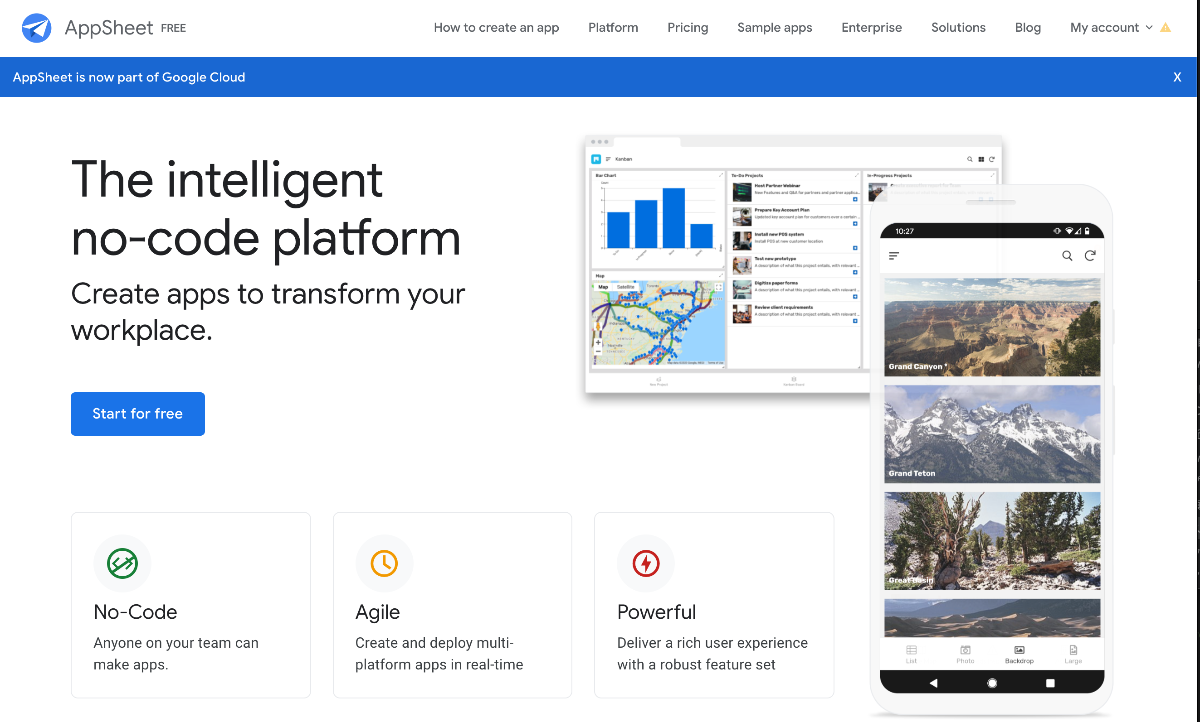Screen dimensions: 1200x722
Task: Click the grid view icon in Kanban window
Action: pos(981,159)
